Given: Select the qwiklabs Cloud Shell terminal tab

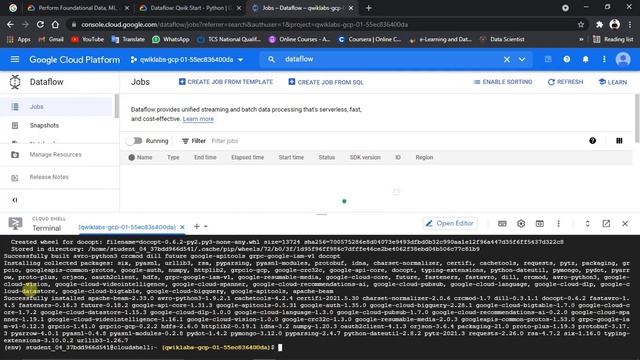Looking at the screenshot, I should [127, 227].
